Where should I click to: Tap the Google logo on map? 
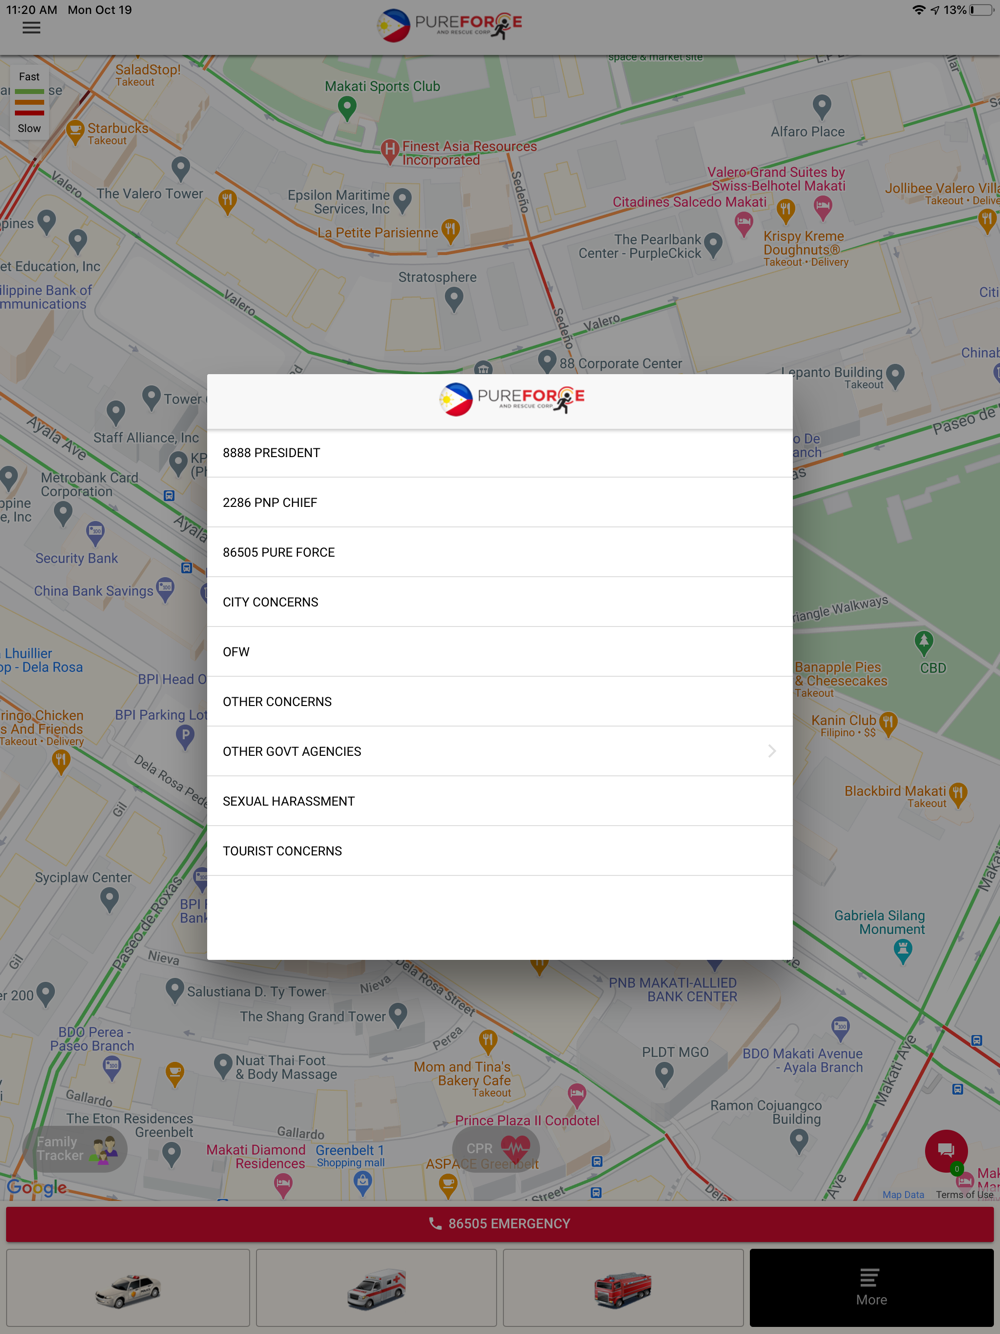37,1188
